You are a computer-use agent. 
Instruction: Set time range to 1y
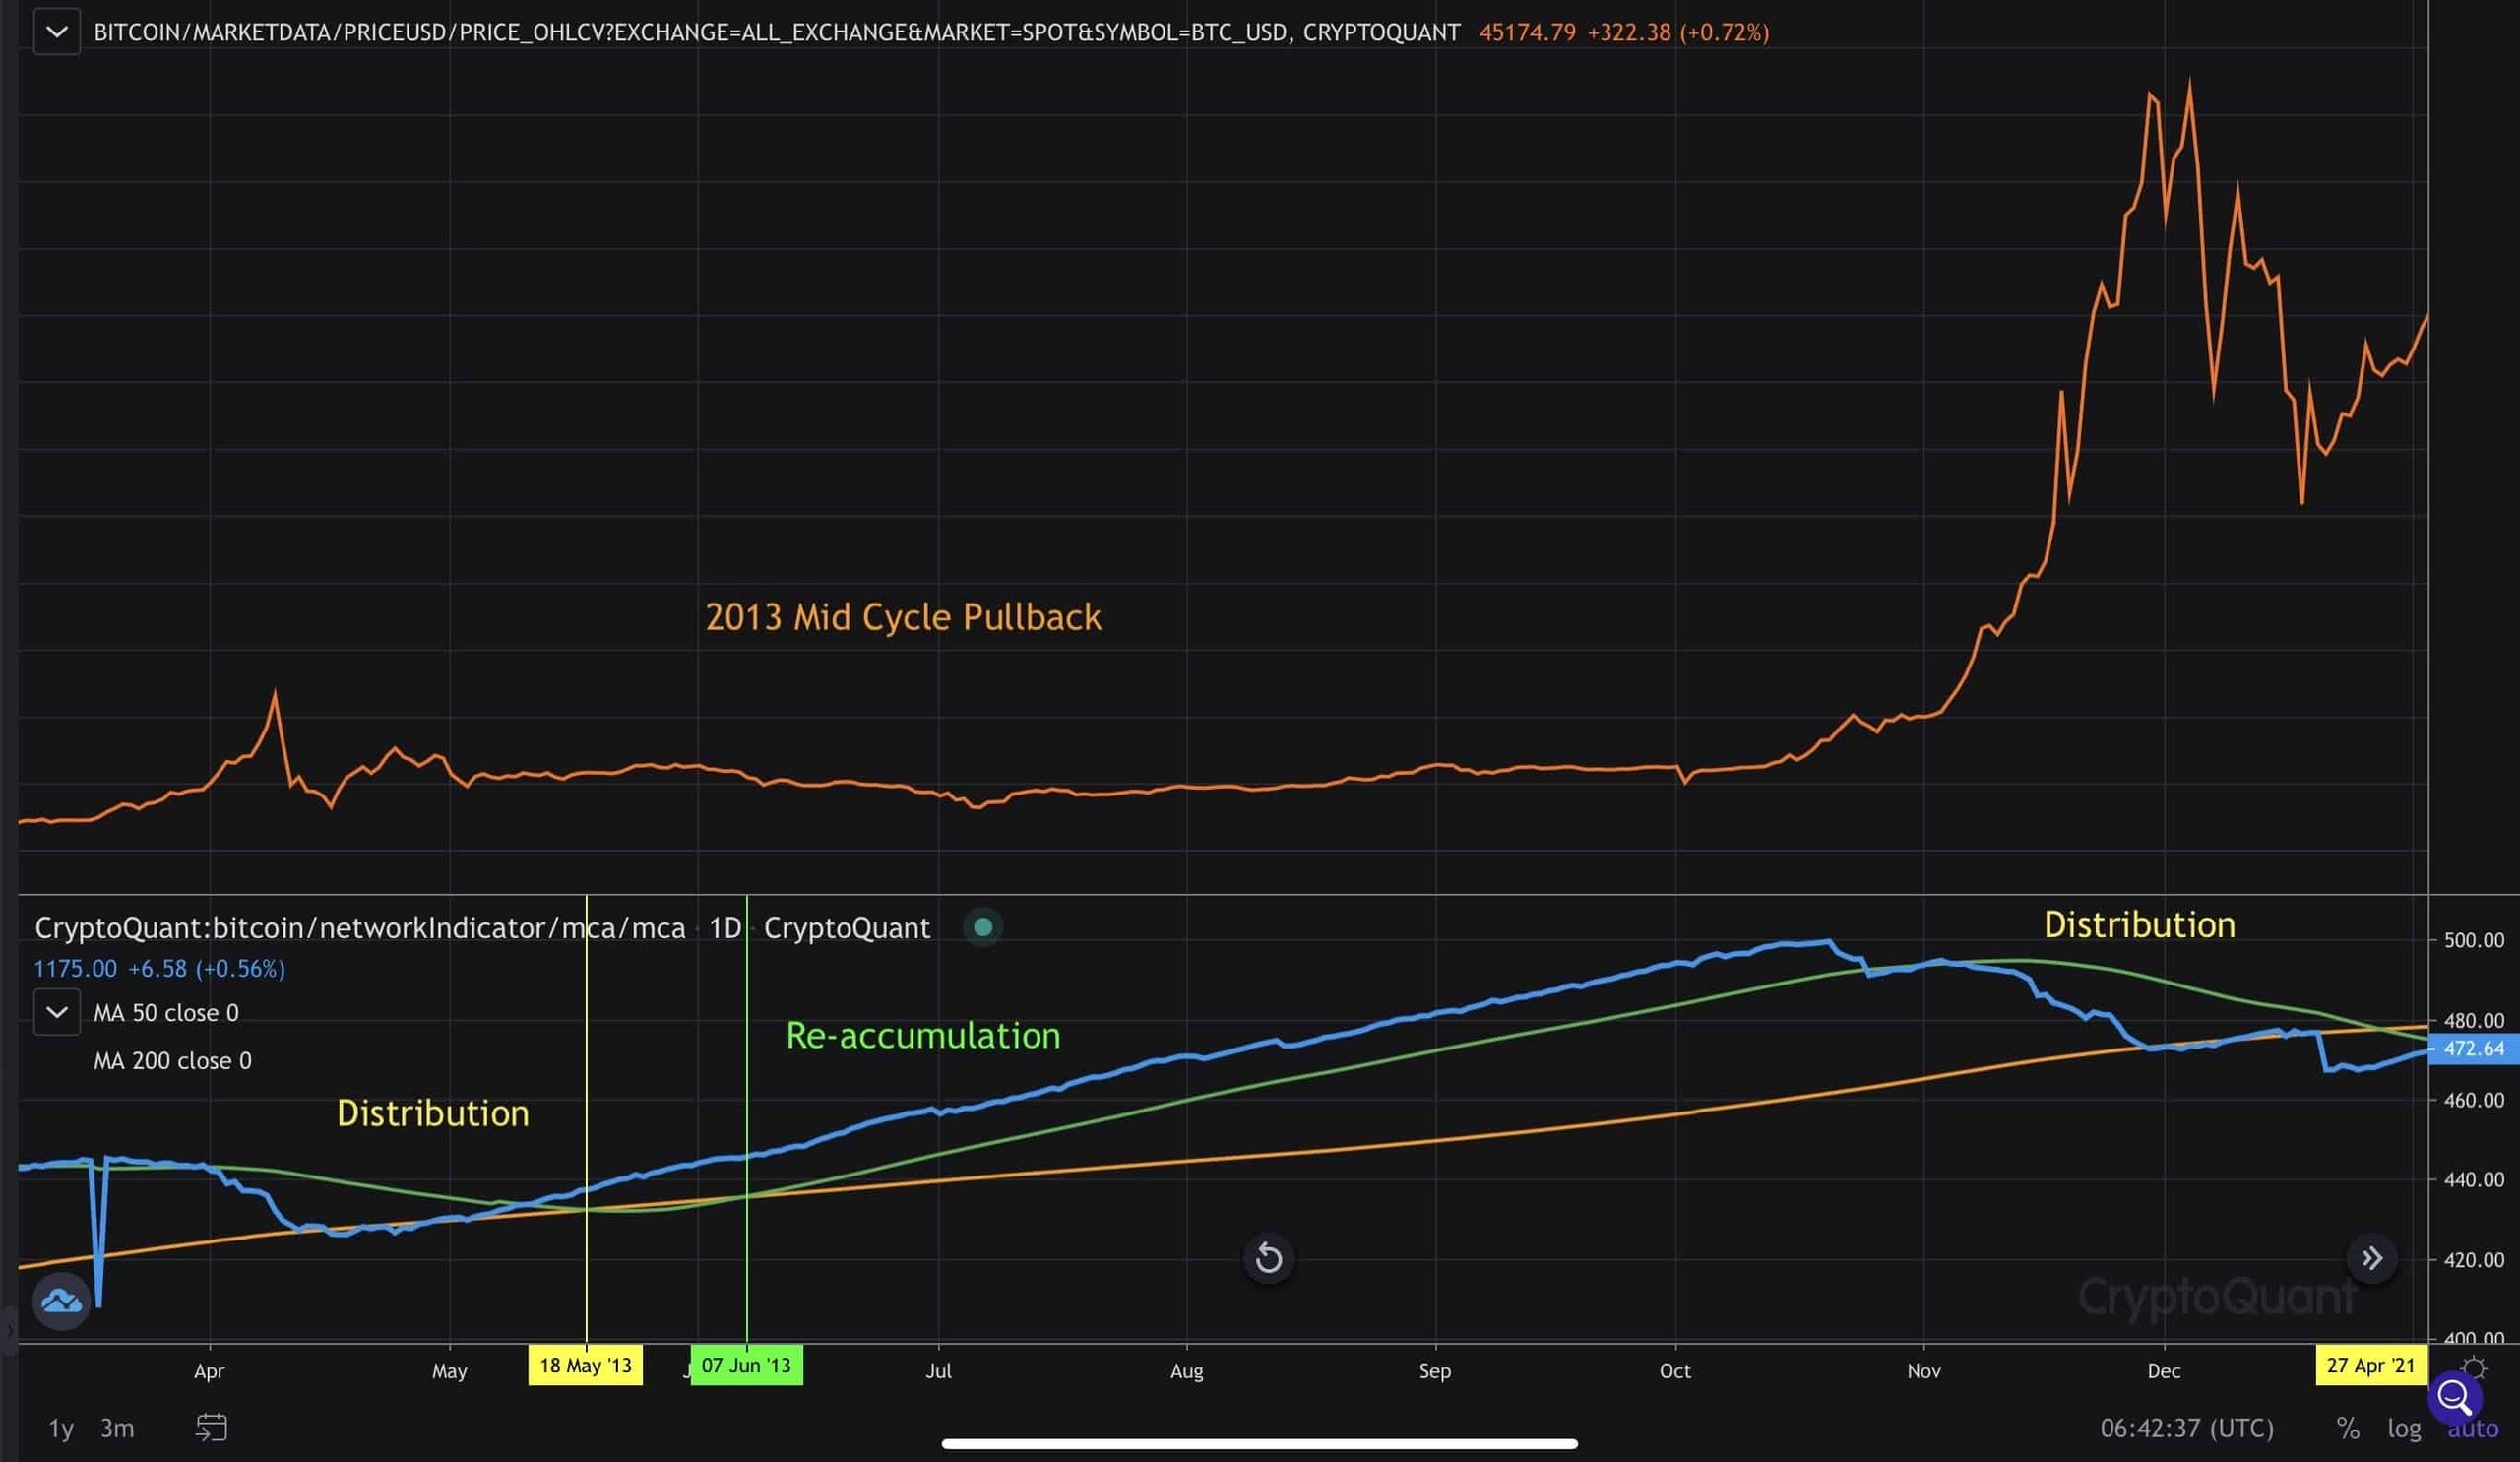61,1428
